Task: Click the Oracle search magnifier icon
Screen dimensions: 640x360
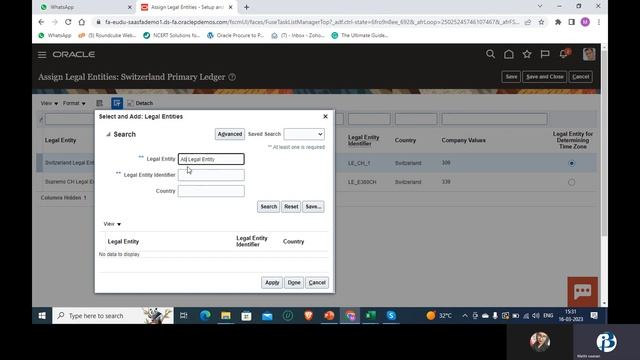Action: [490, 54]
